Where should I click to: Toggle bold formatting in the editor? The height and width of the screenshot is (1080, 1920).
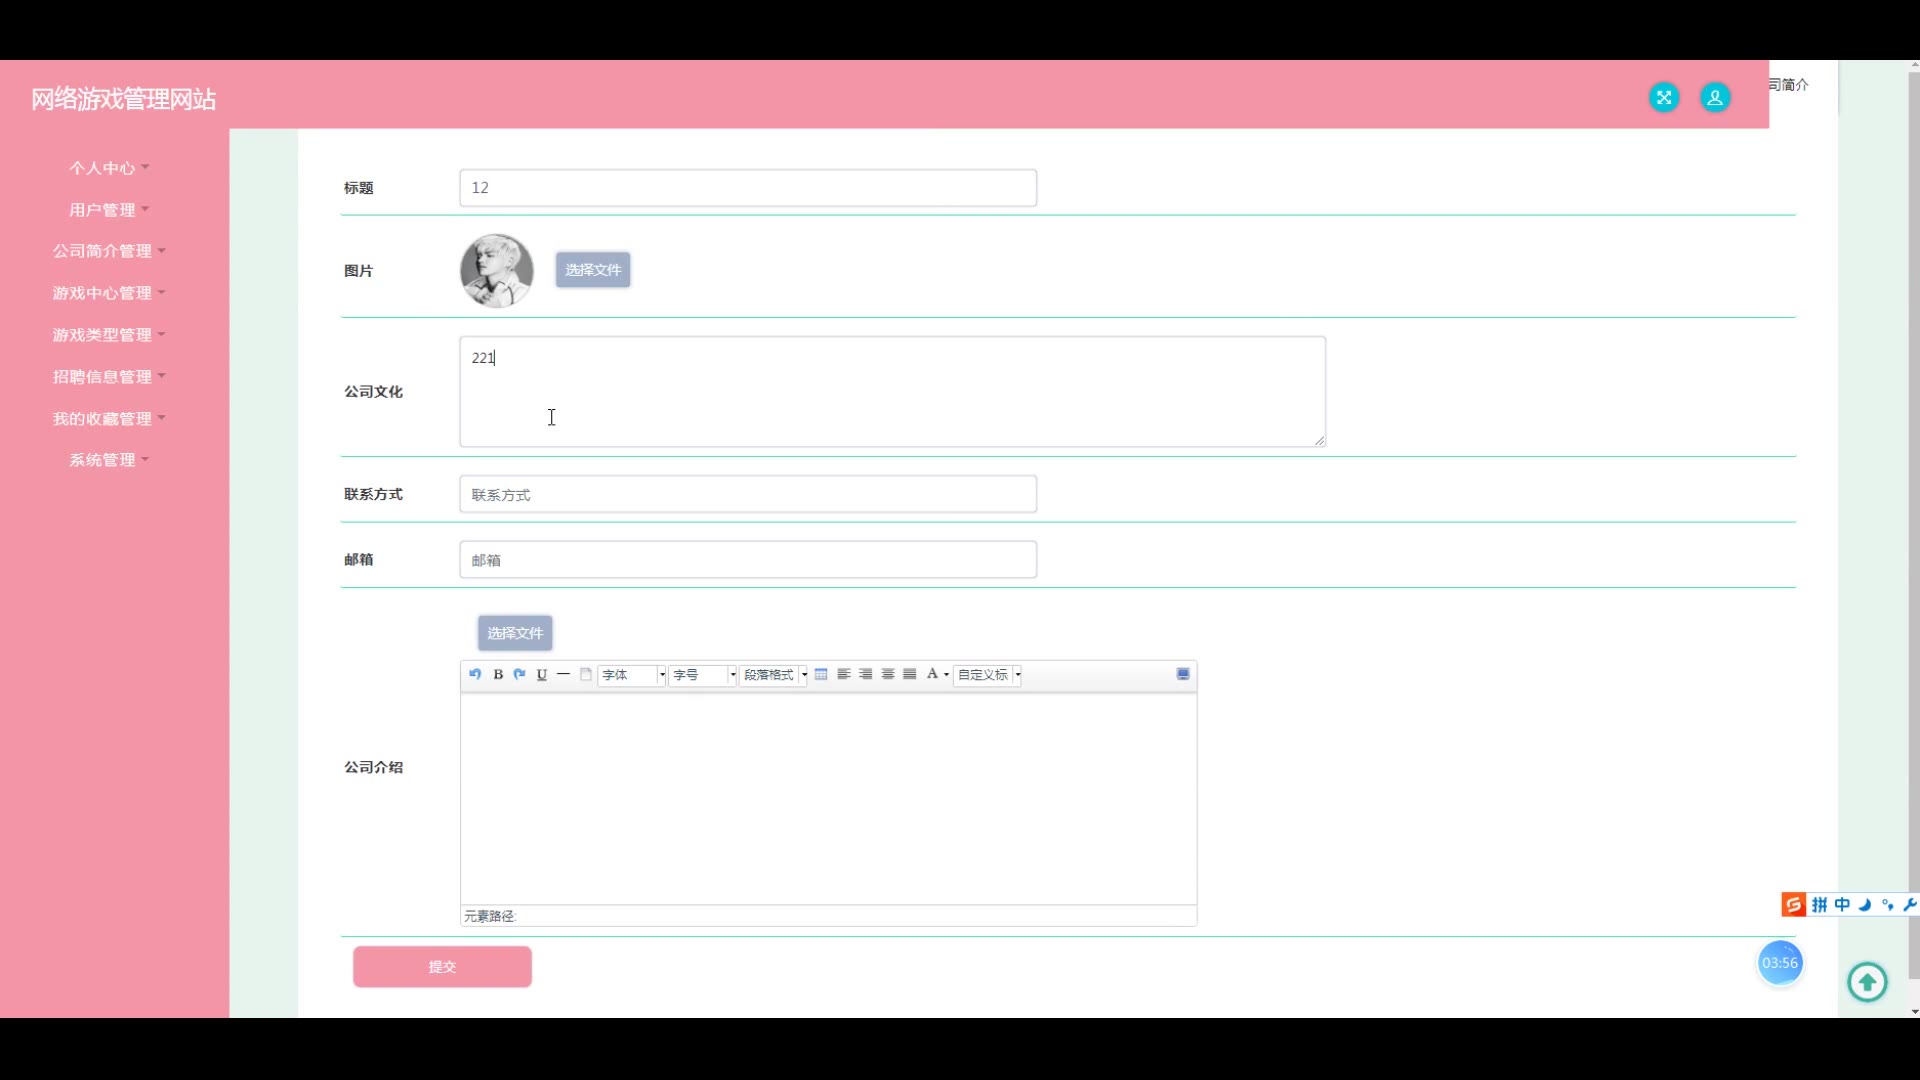coord(498,675)
